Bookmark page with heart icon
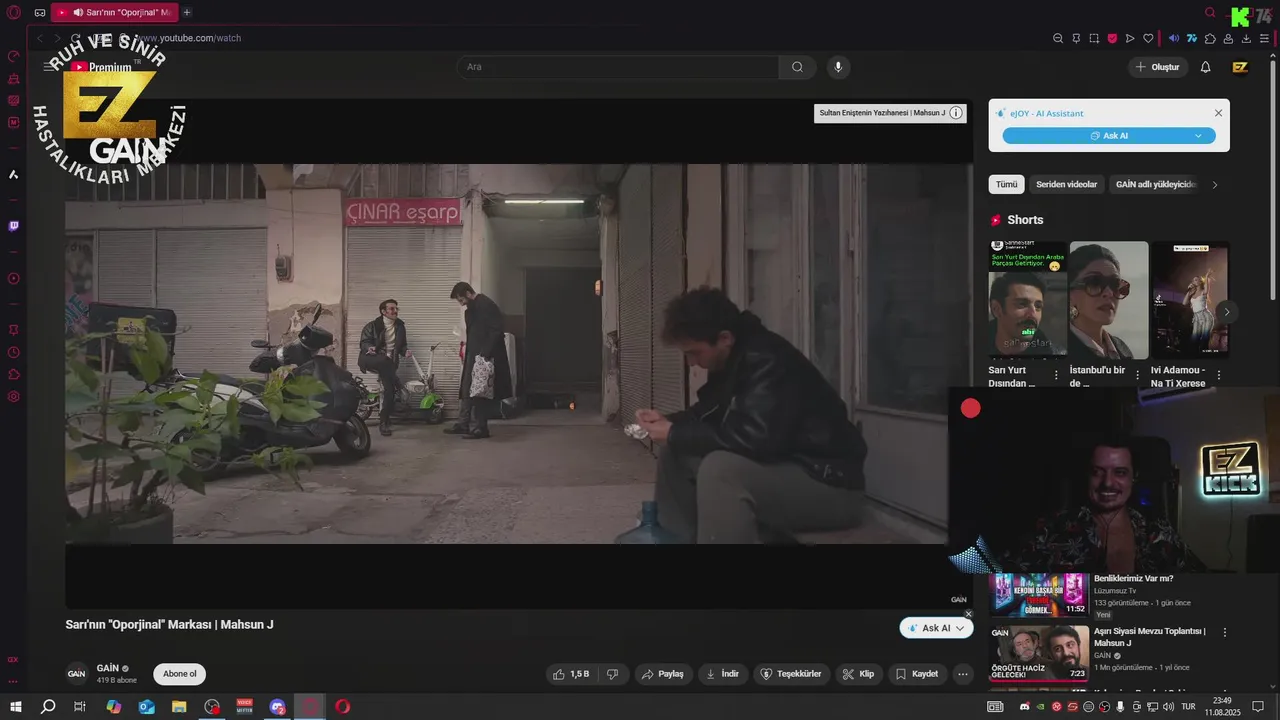The height and width of the screenshot is (720, 1280). click(x=1148, y=38)
